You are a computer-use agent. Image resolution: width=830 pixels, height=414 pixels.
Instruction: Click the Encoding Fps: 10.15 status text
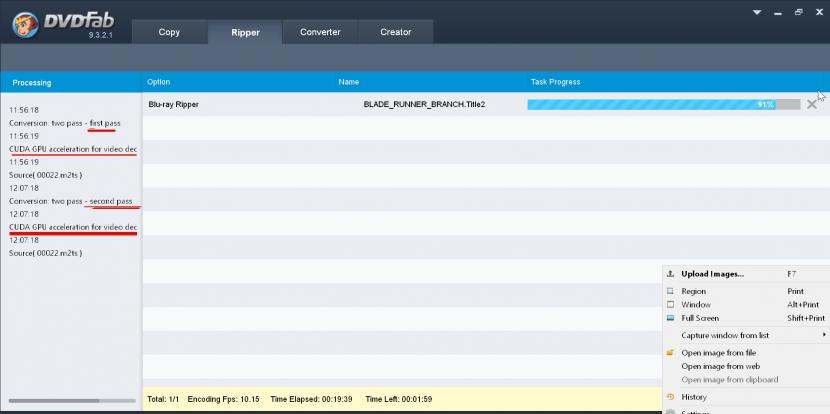tap(223, 399)
